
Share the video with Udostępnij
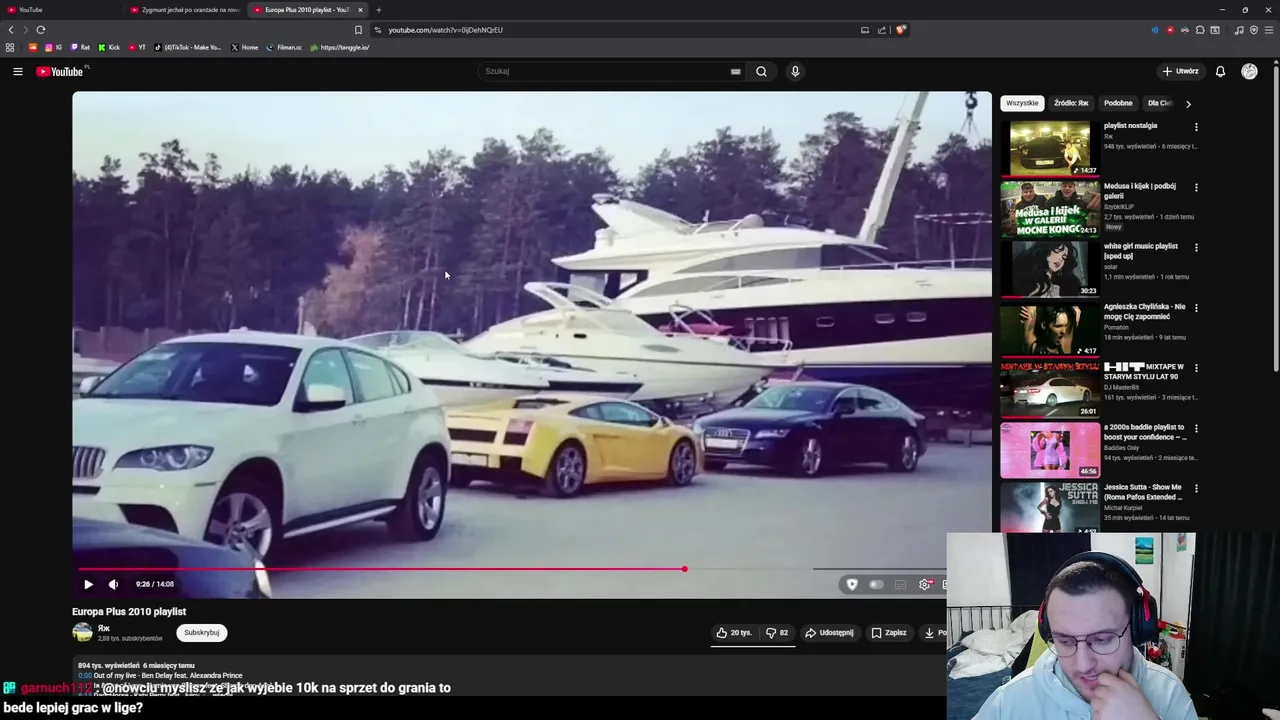829,632
